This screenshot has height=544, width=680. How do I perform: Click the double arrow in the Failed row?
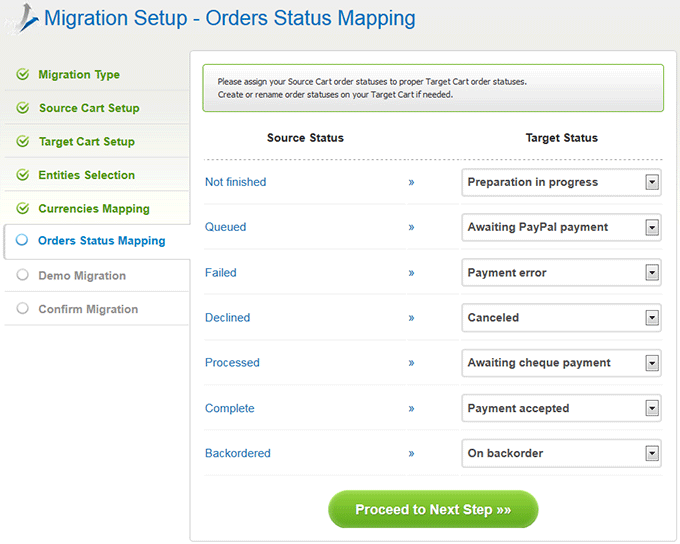pos(411,273)
